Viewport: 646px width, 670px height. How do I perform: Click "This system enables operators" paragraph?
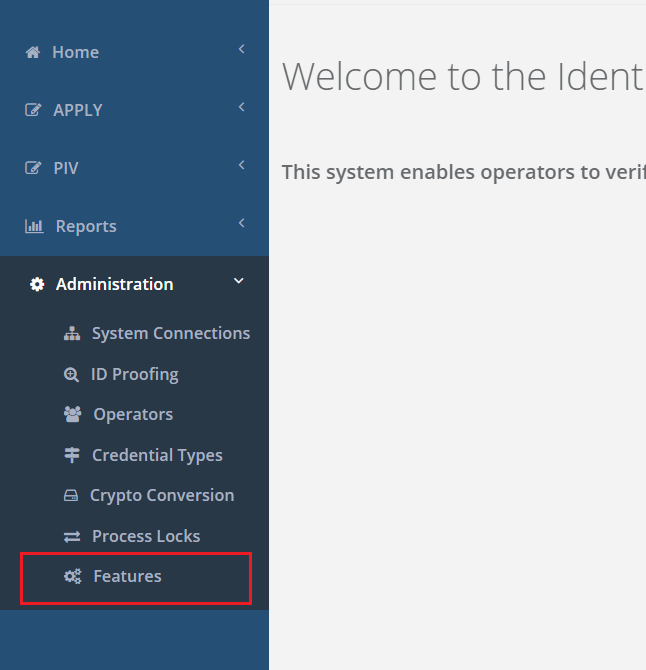click(464, 172)
